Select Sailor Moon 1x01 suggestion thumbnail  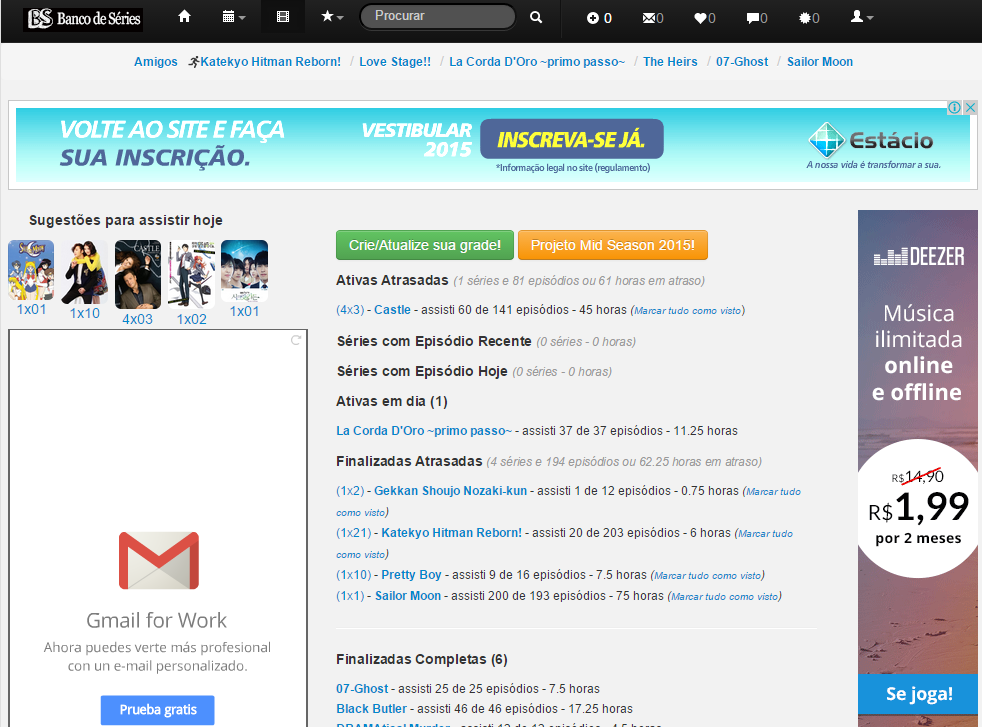[x=31, y=271]
